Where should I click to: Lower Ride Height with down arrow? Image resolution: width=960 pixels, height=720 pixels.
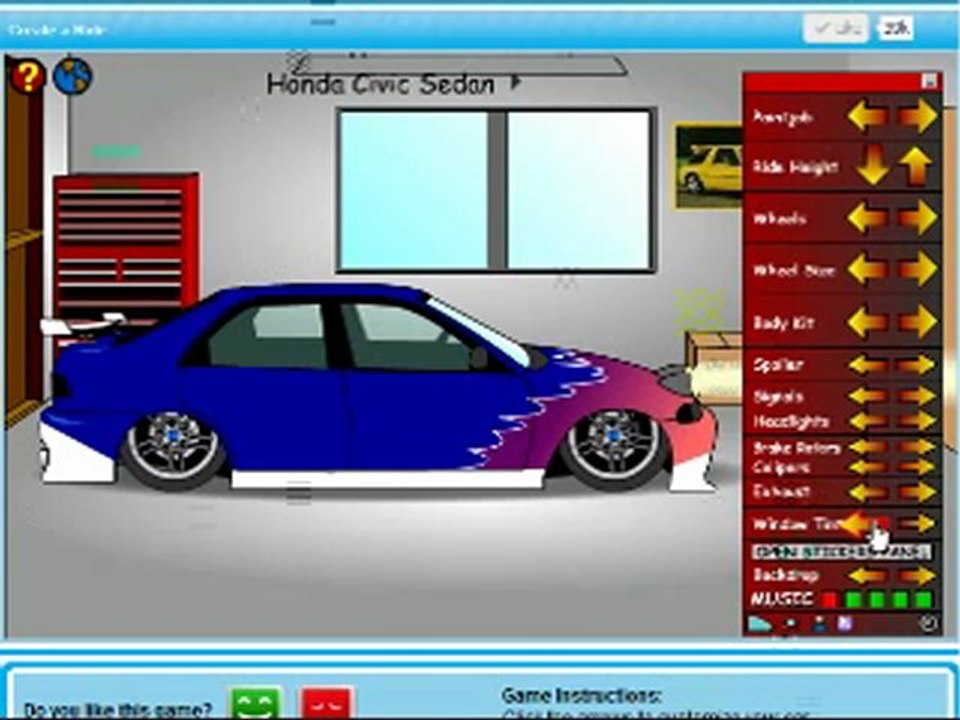coord(872,165)
